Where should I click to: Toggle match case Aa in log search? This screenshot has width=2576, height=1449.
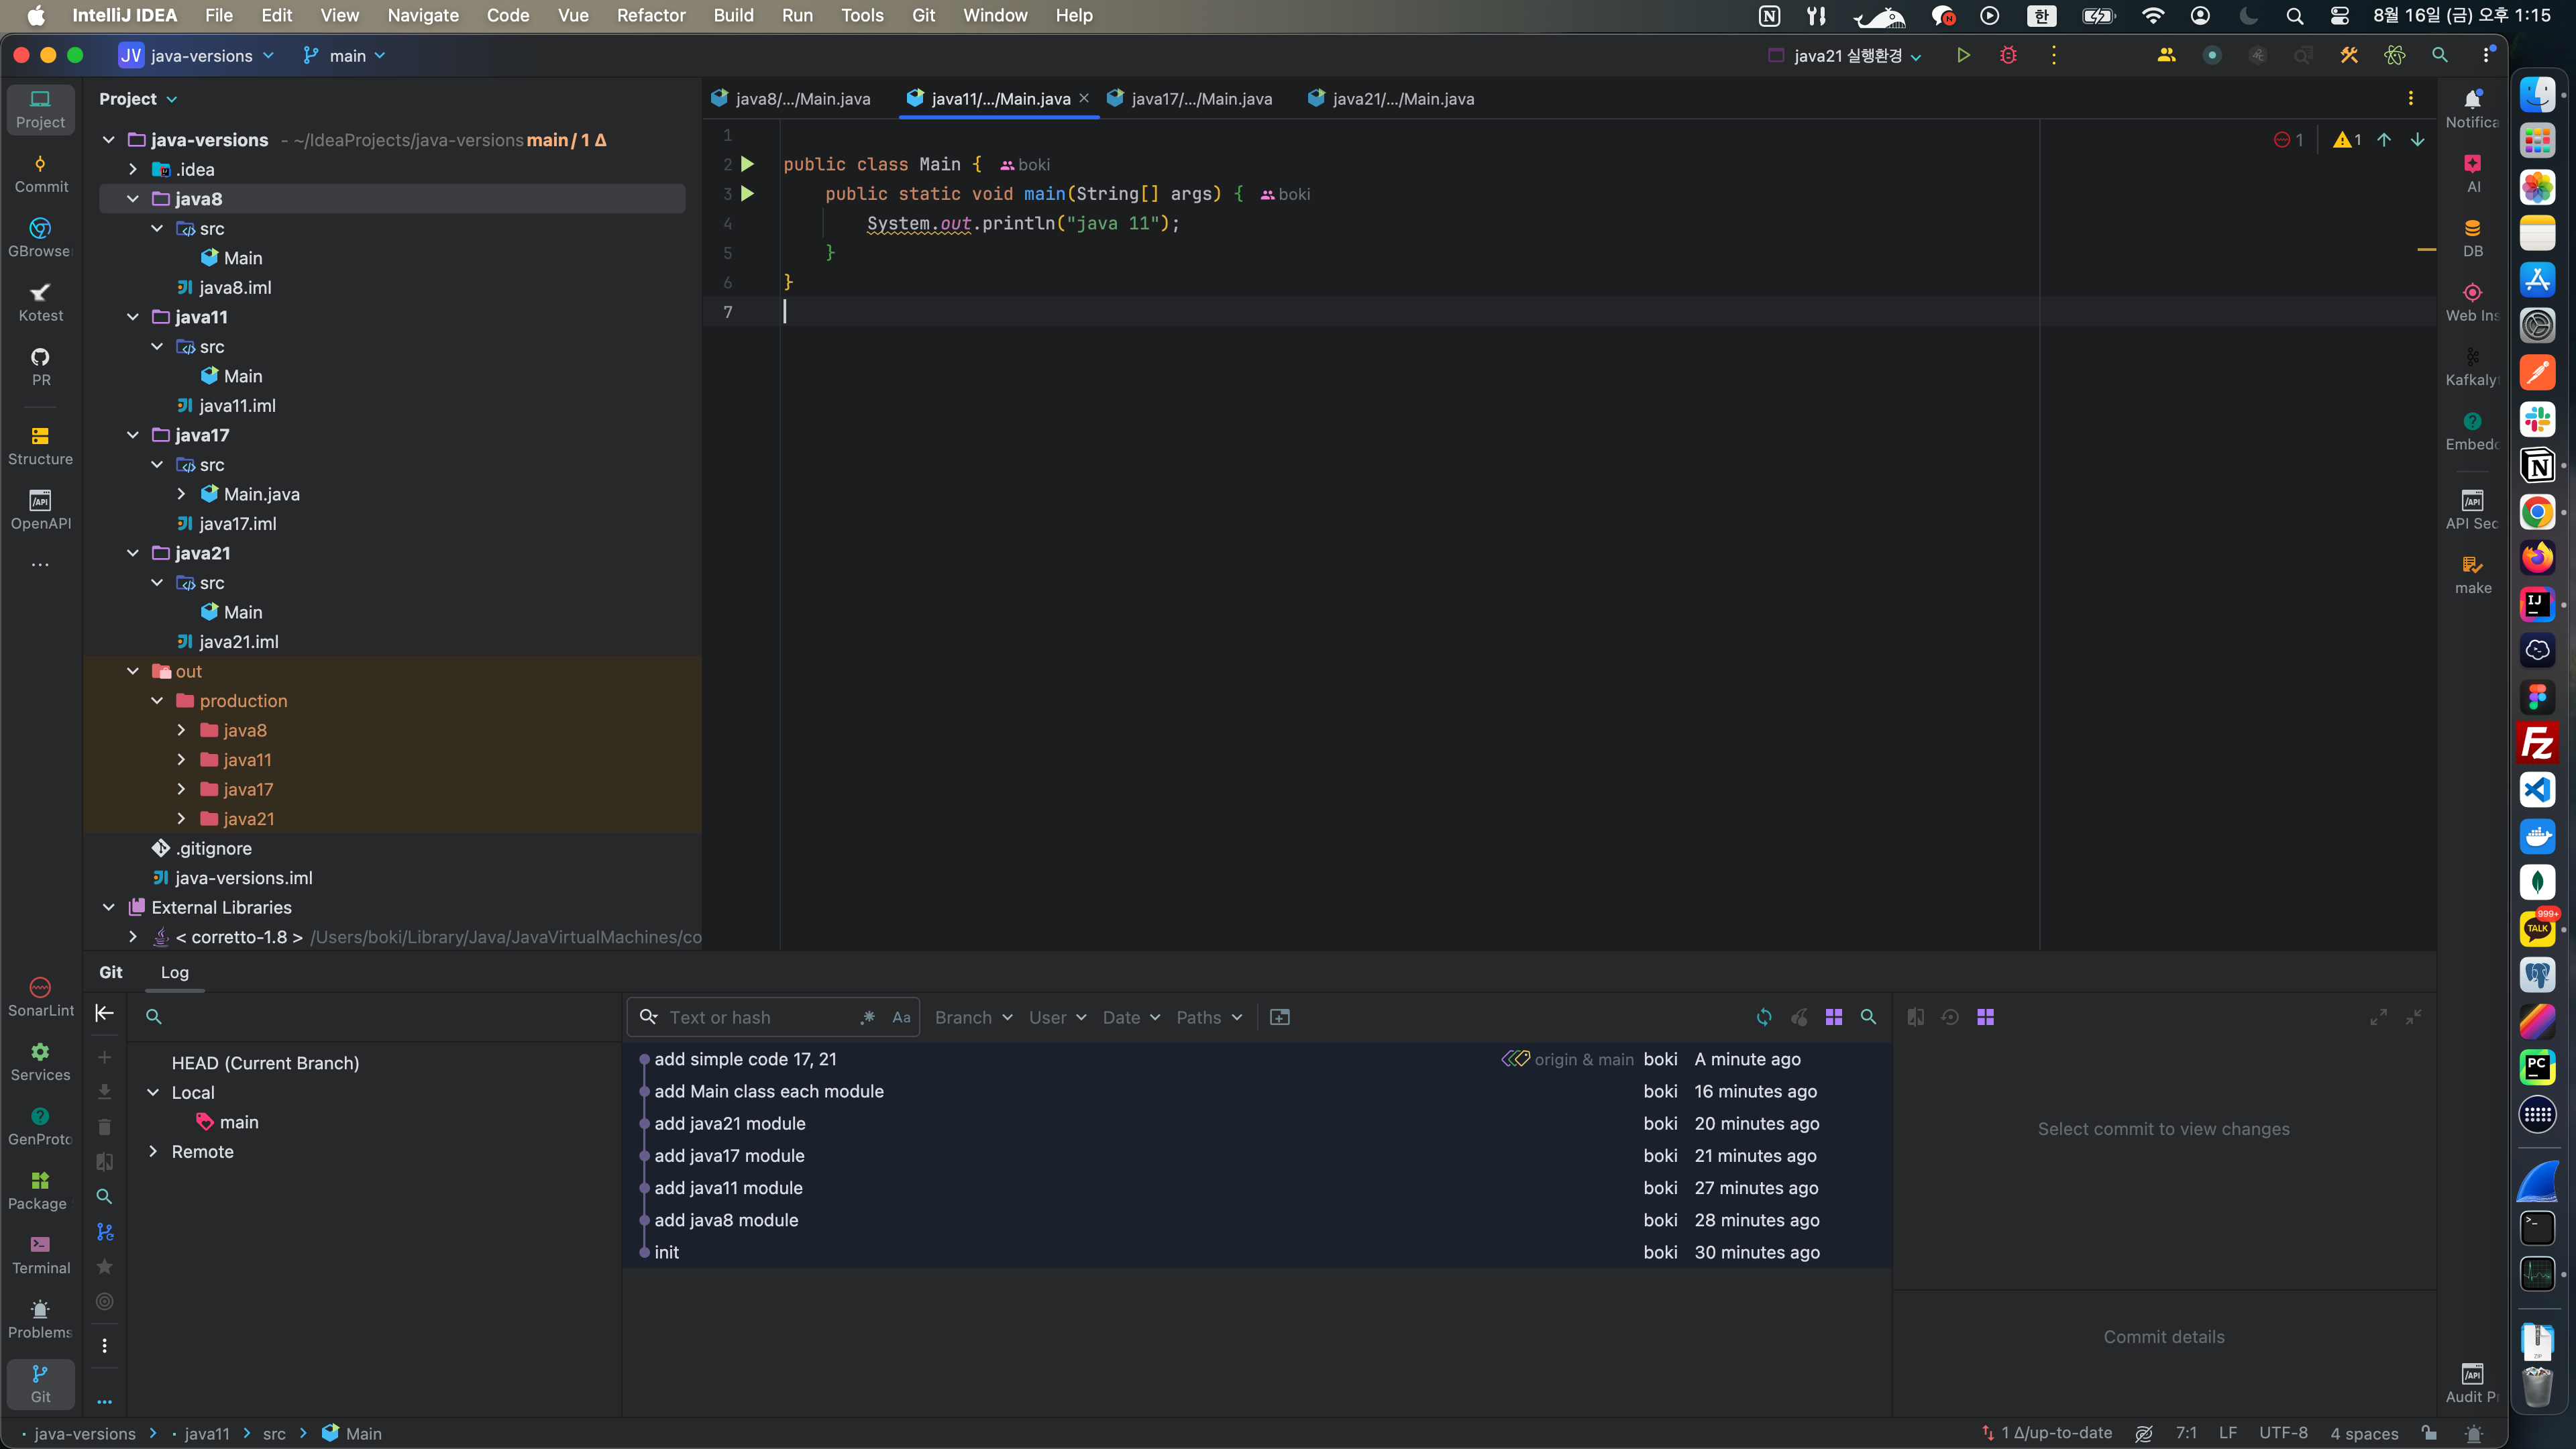(901, 1017)
